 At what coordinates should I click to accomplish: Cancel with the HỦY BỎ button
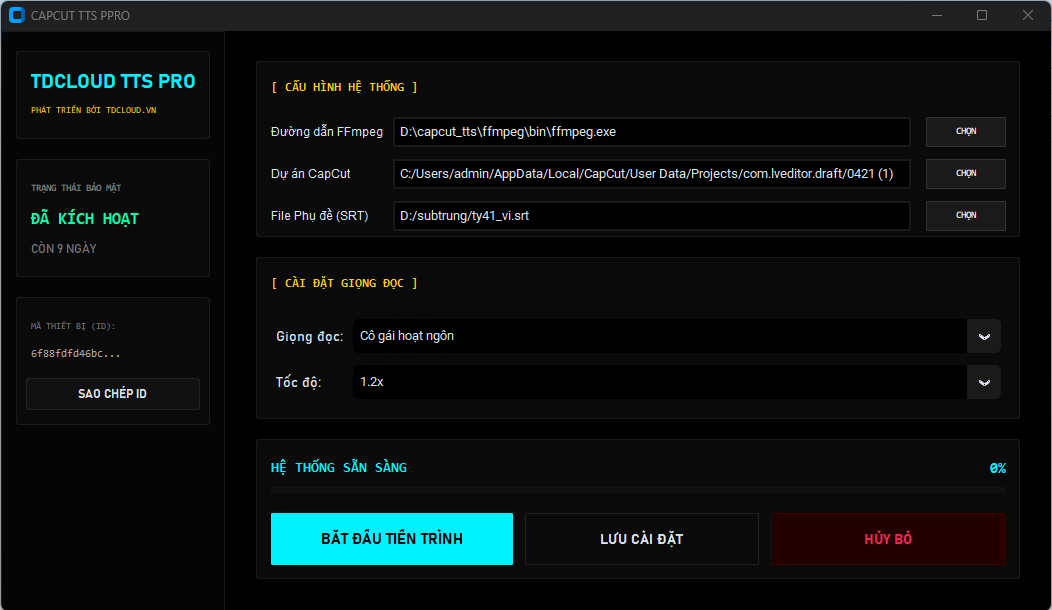coord(888,539)
